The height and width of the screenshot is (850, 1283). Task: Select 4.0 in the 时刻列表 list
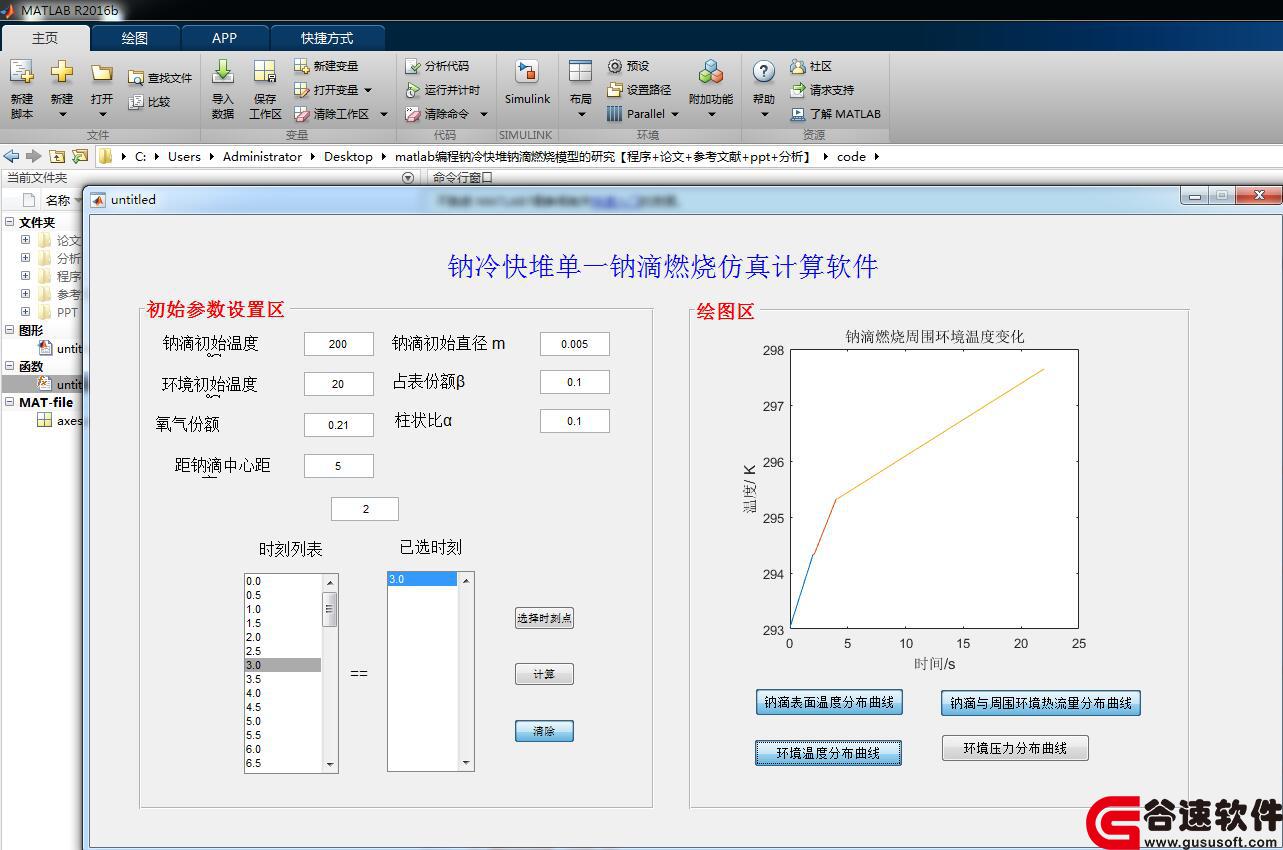point(283,693)
